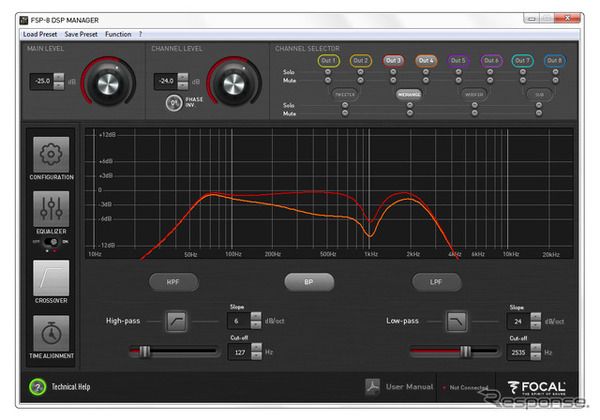Screen dimensions: 600x420
Task: Increase the Main Level dB value
Action: pos(59,77)
